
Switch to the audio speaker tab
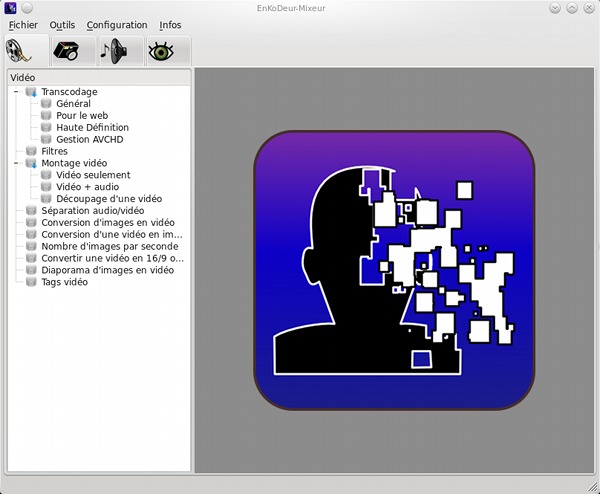point(122,51)
